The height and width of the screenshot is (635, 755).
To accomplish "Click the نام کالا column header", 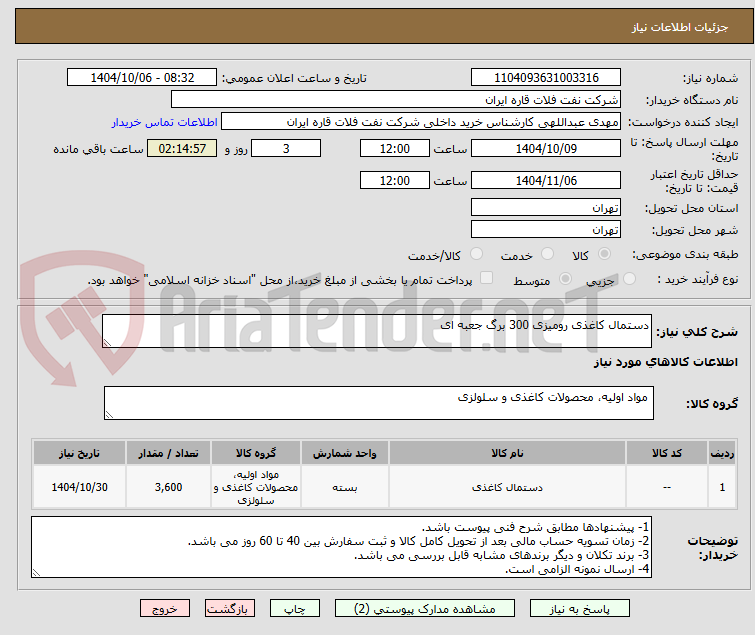I will 508,453.
